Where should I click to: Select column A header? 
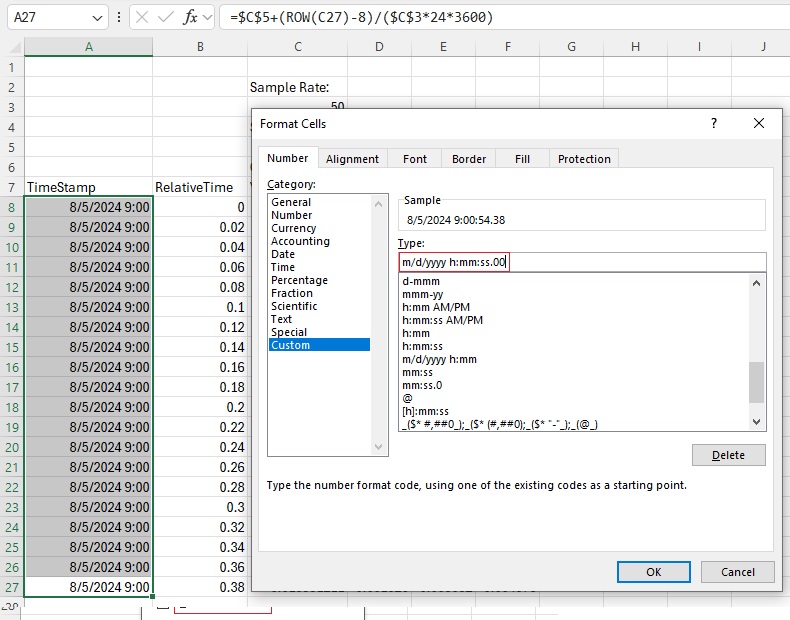click(89, 47)
